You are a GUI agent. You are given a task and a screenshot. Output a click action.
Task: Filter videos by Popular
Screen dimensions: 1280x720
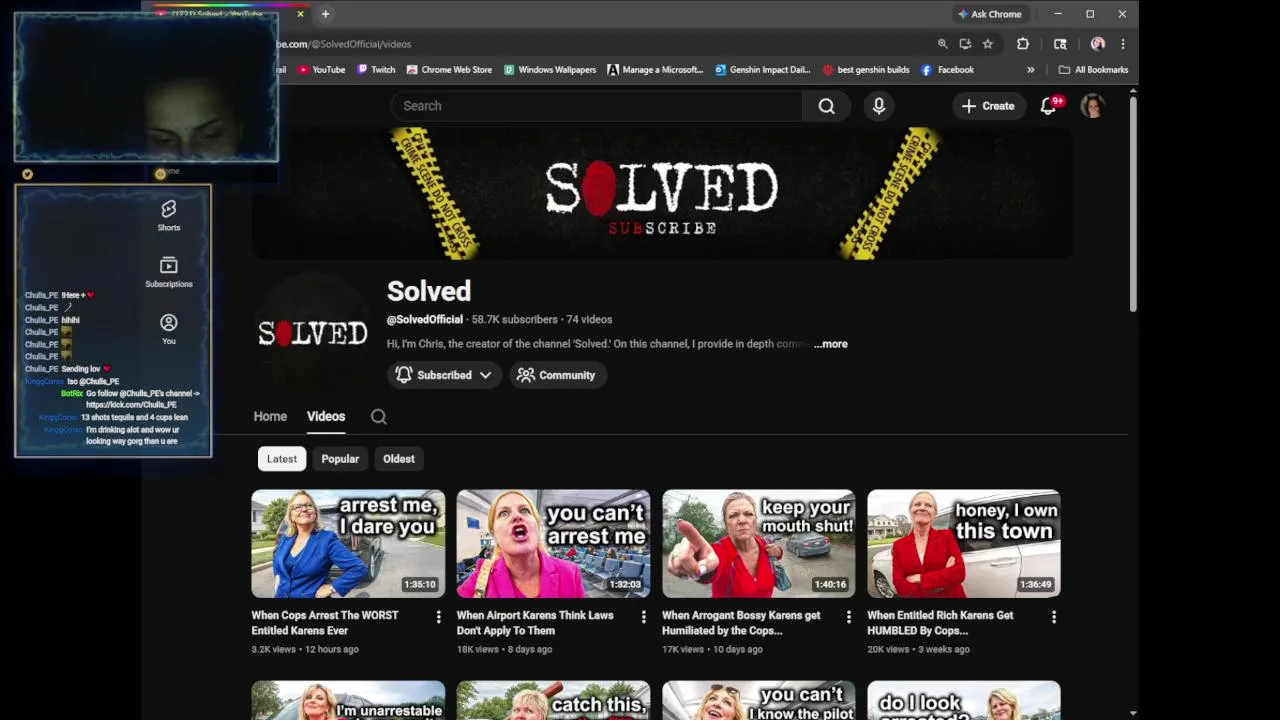(x=340, y=459)
